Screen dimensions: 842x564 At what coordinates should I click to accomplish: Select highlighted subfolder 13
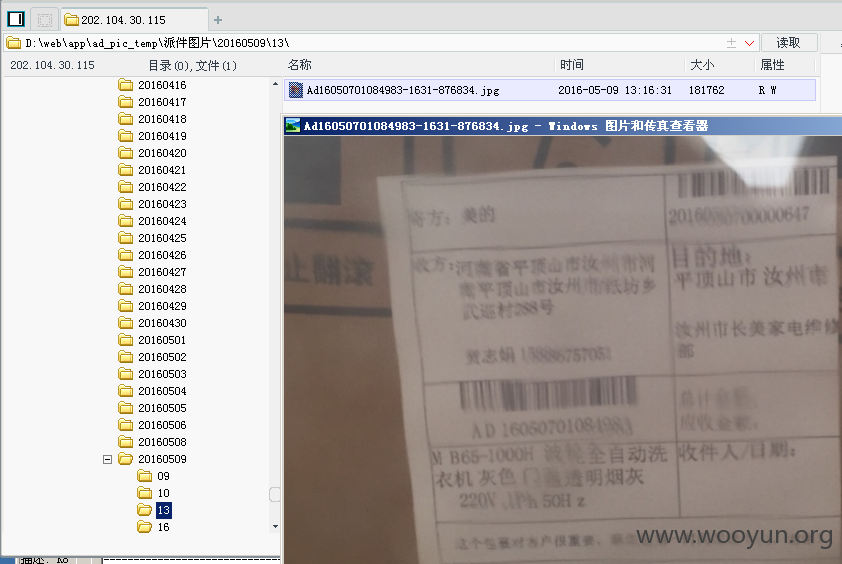point(164,510)
